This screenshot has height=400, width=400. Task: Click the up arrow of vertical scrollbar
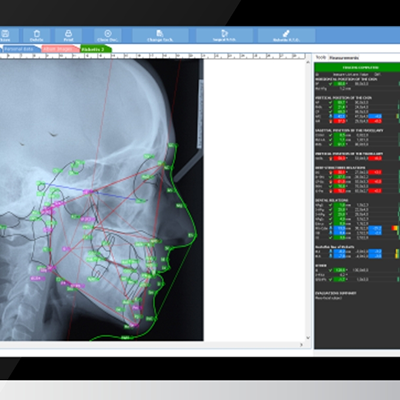[x=308, y=62]
